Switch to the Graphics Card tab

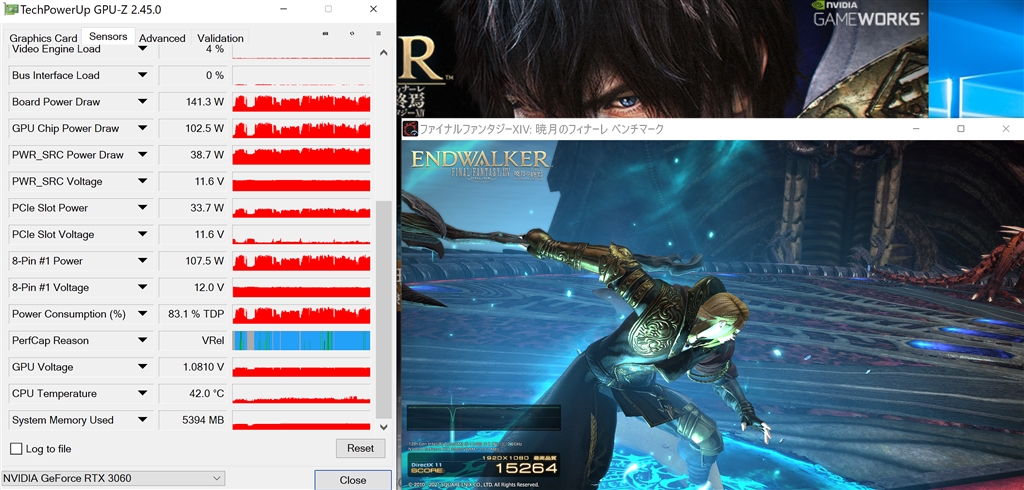coord(43,38)
